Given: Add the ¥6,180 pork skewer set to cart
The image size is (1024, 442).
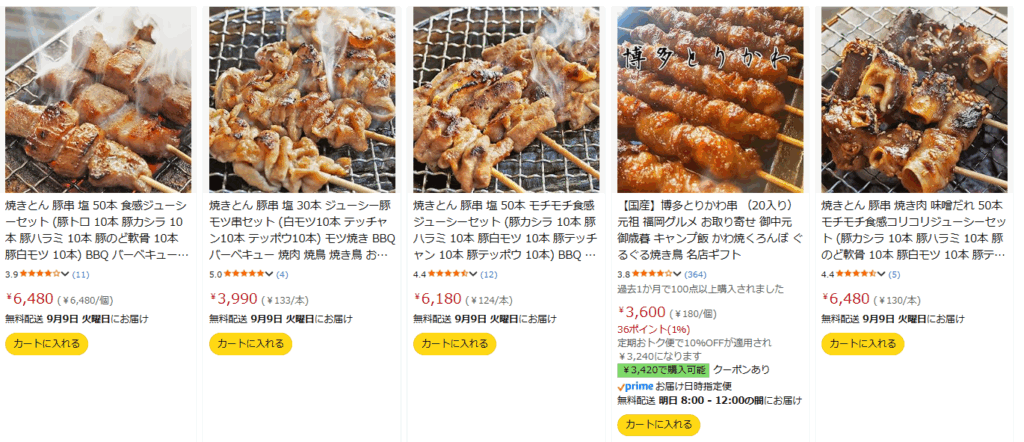Looking at the screenshot, I should point(455,343).
